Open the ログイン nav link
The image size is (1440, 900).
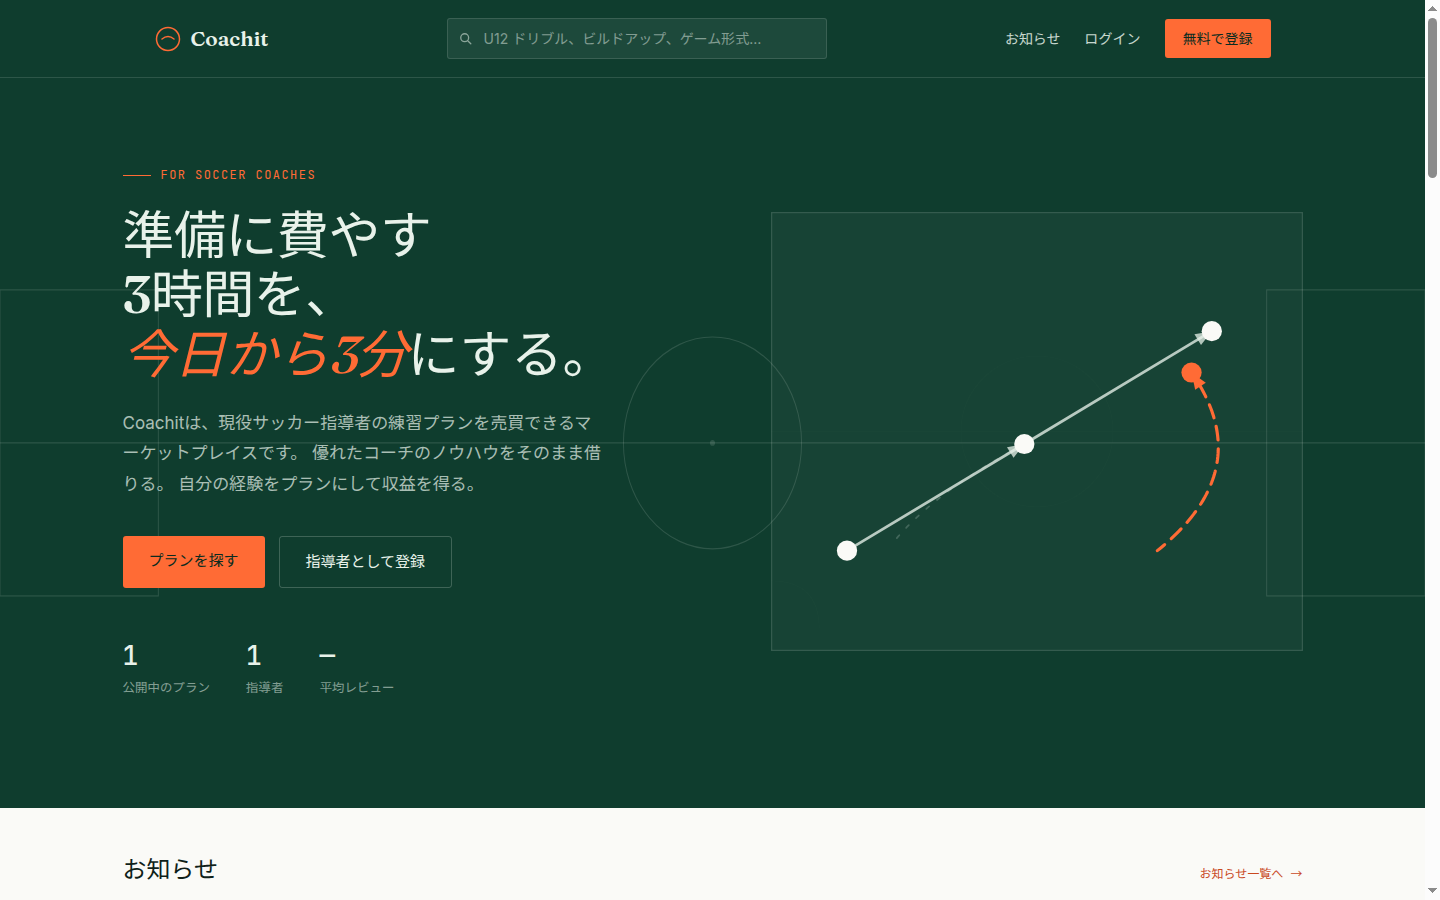click(1112, 39)
